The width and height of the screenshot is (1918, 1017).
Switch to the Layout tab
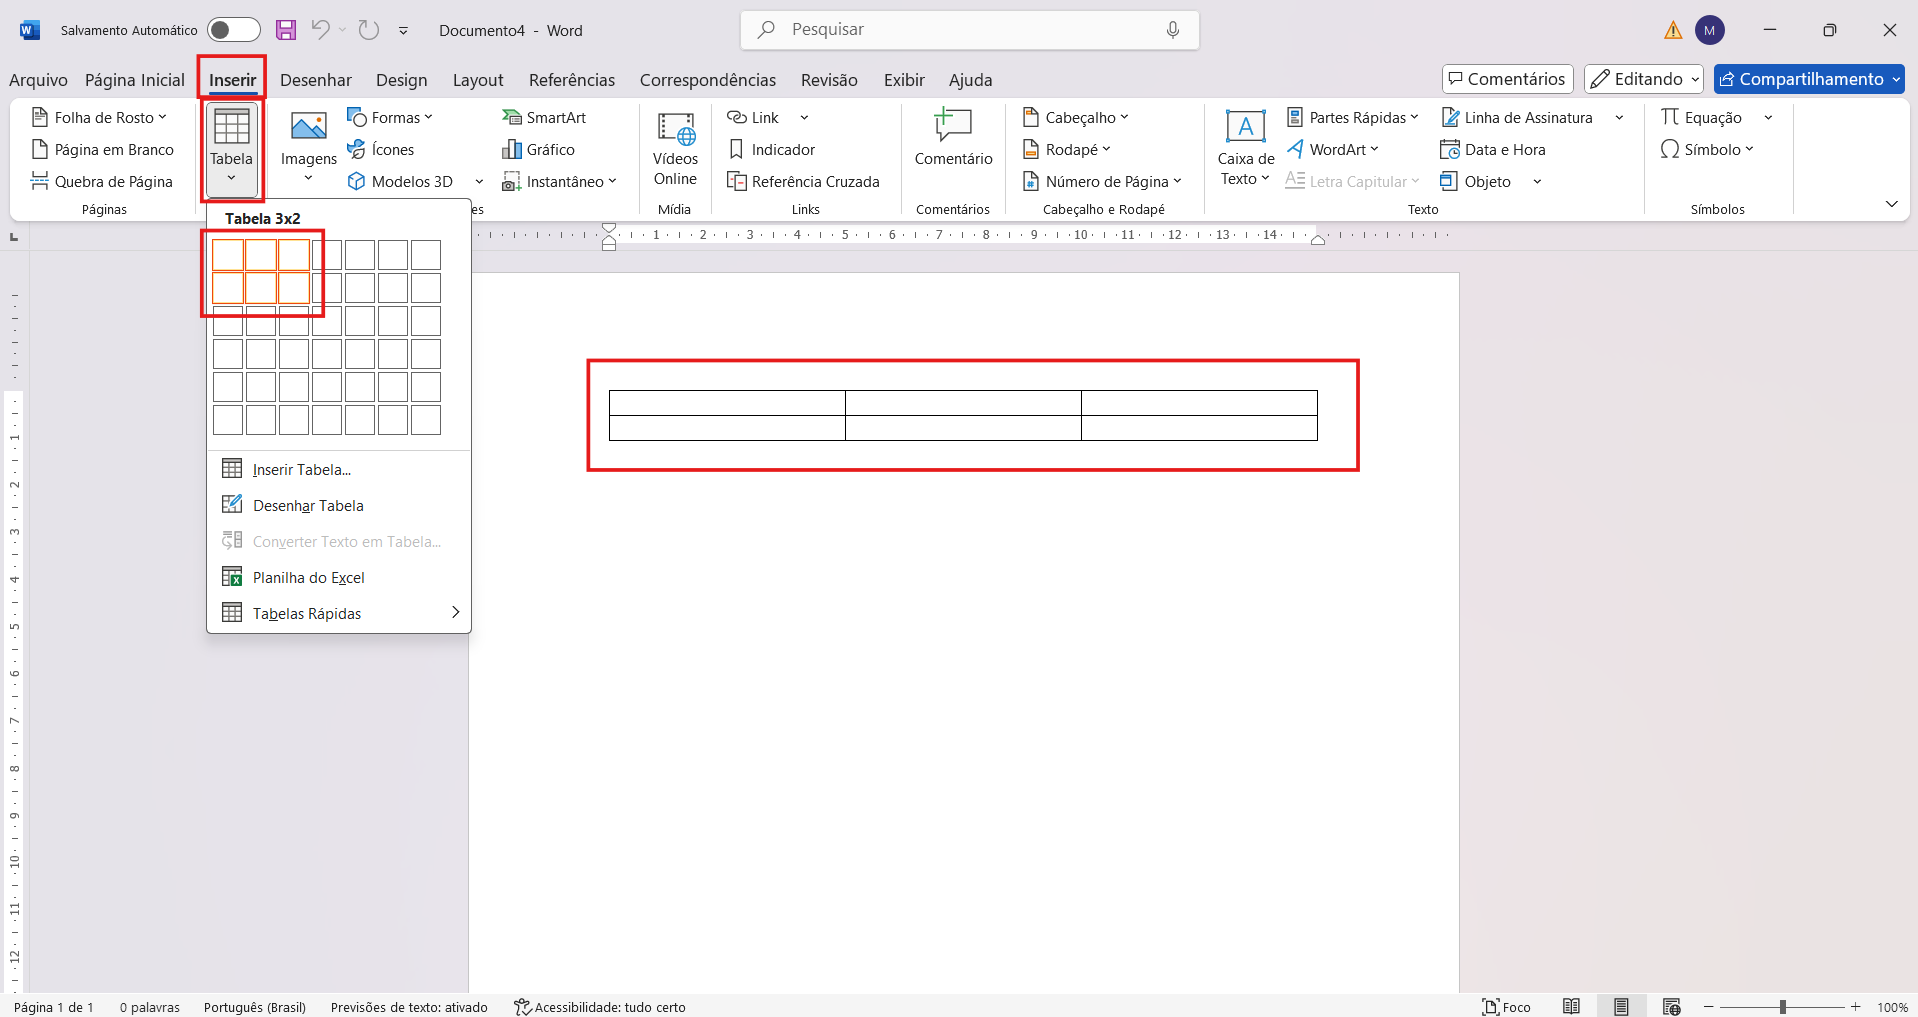[x=478, y=80]
